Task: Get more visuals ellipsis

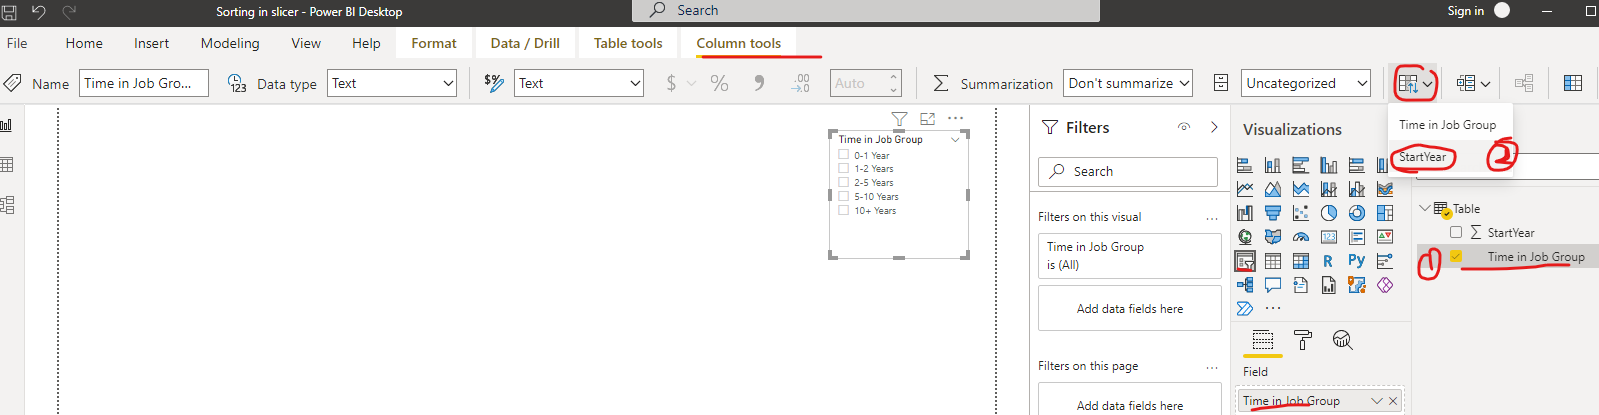Action: (1273, 308)
